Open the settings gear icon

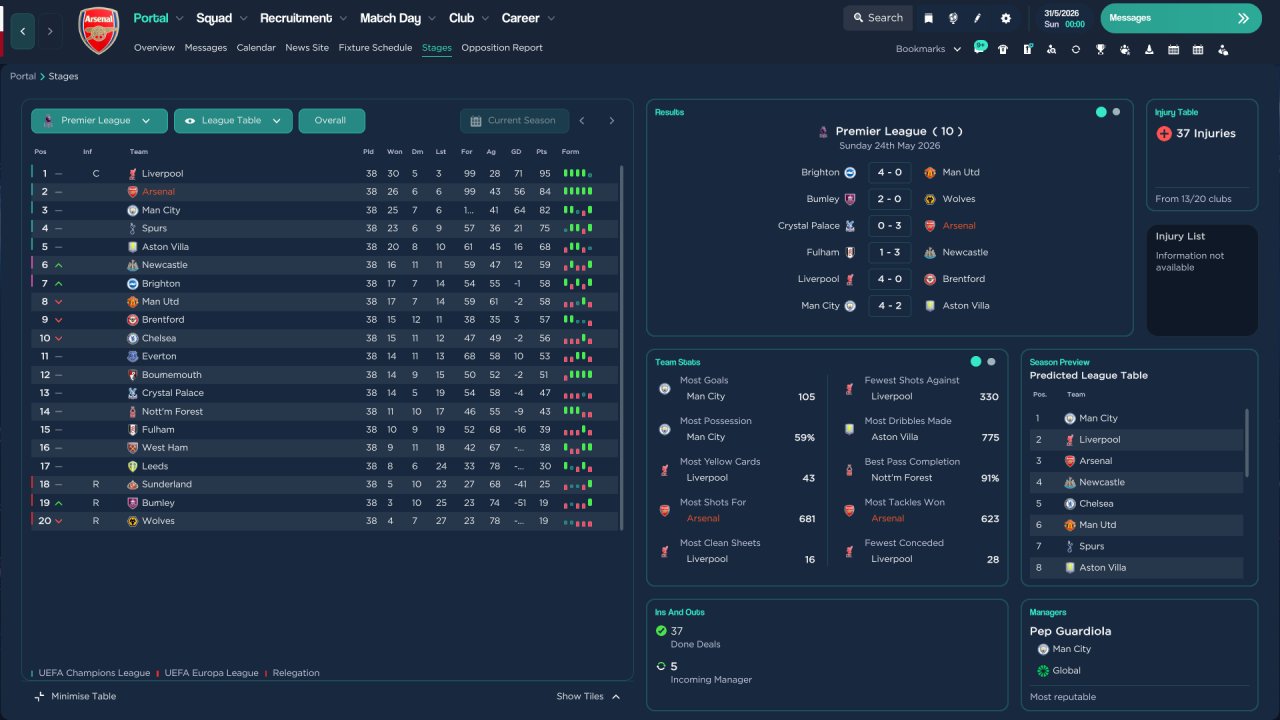1005,18
